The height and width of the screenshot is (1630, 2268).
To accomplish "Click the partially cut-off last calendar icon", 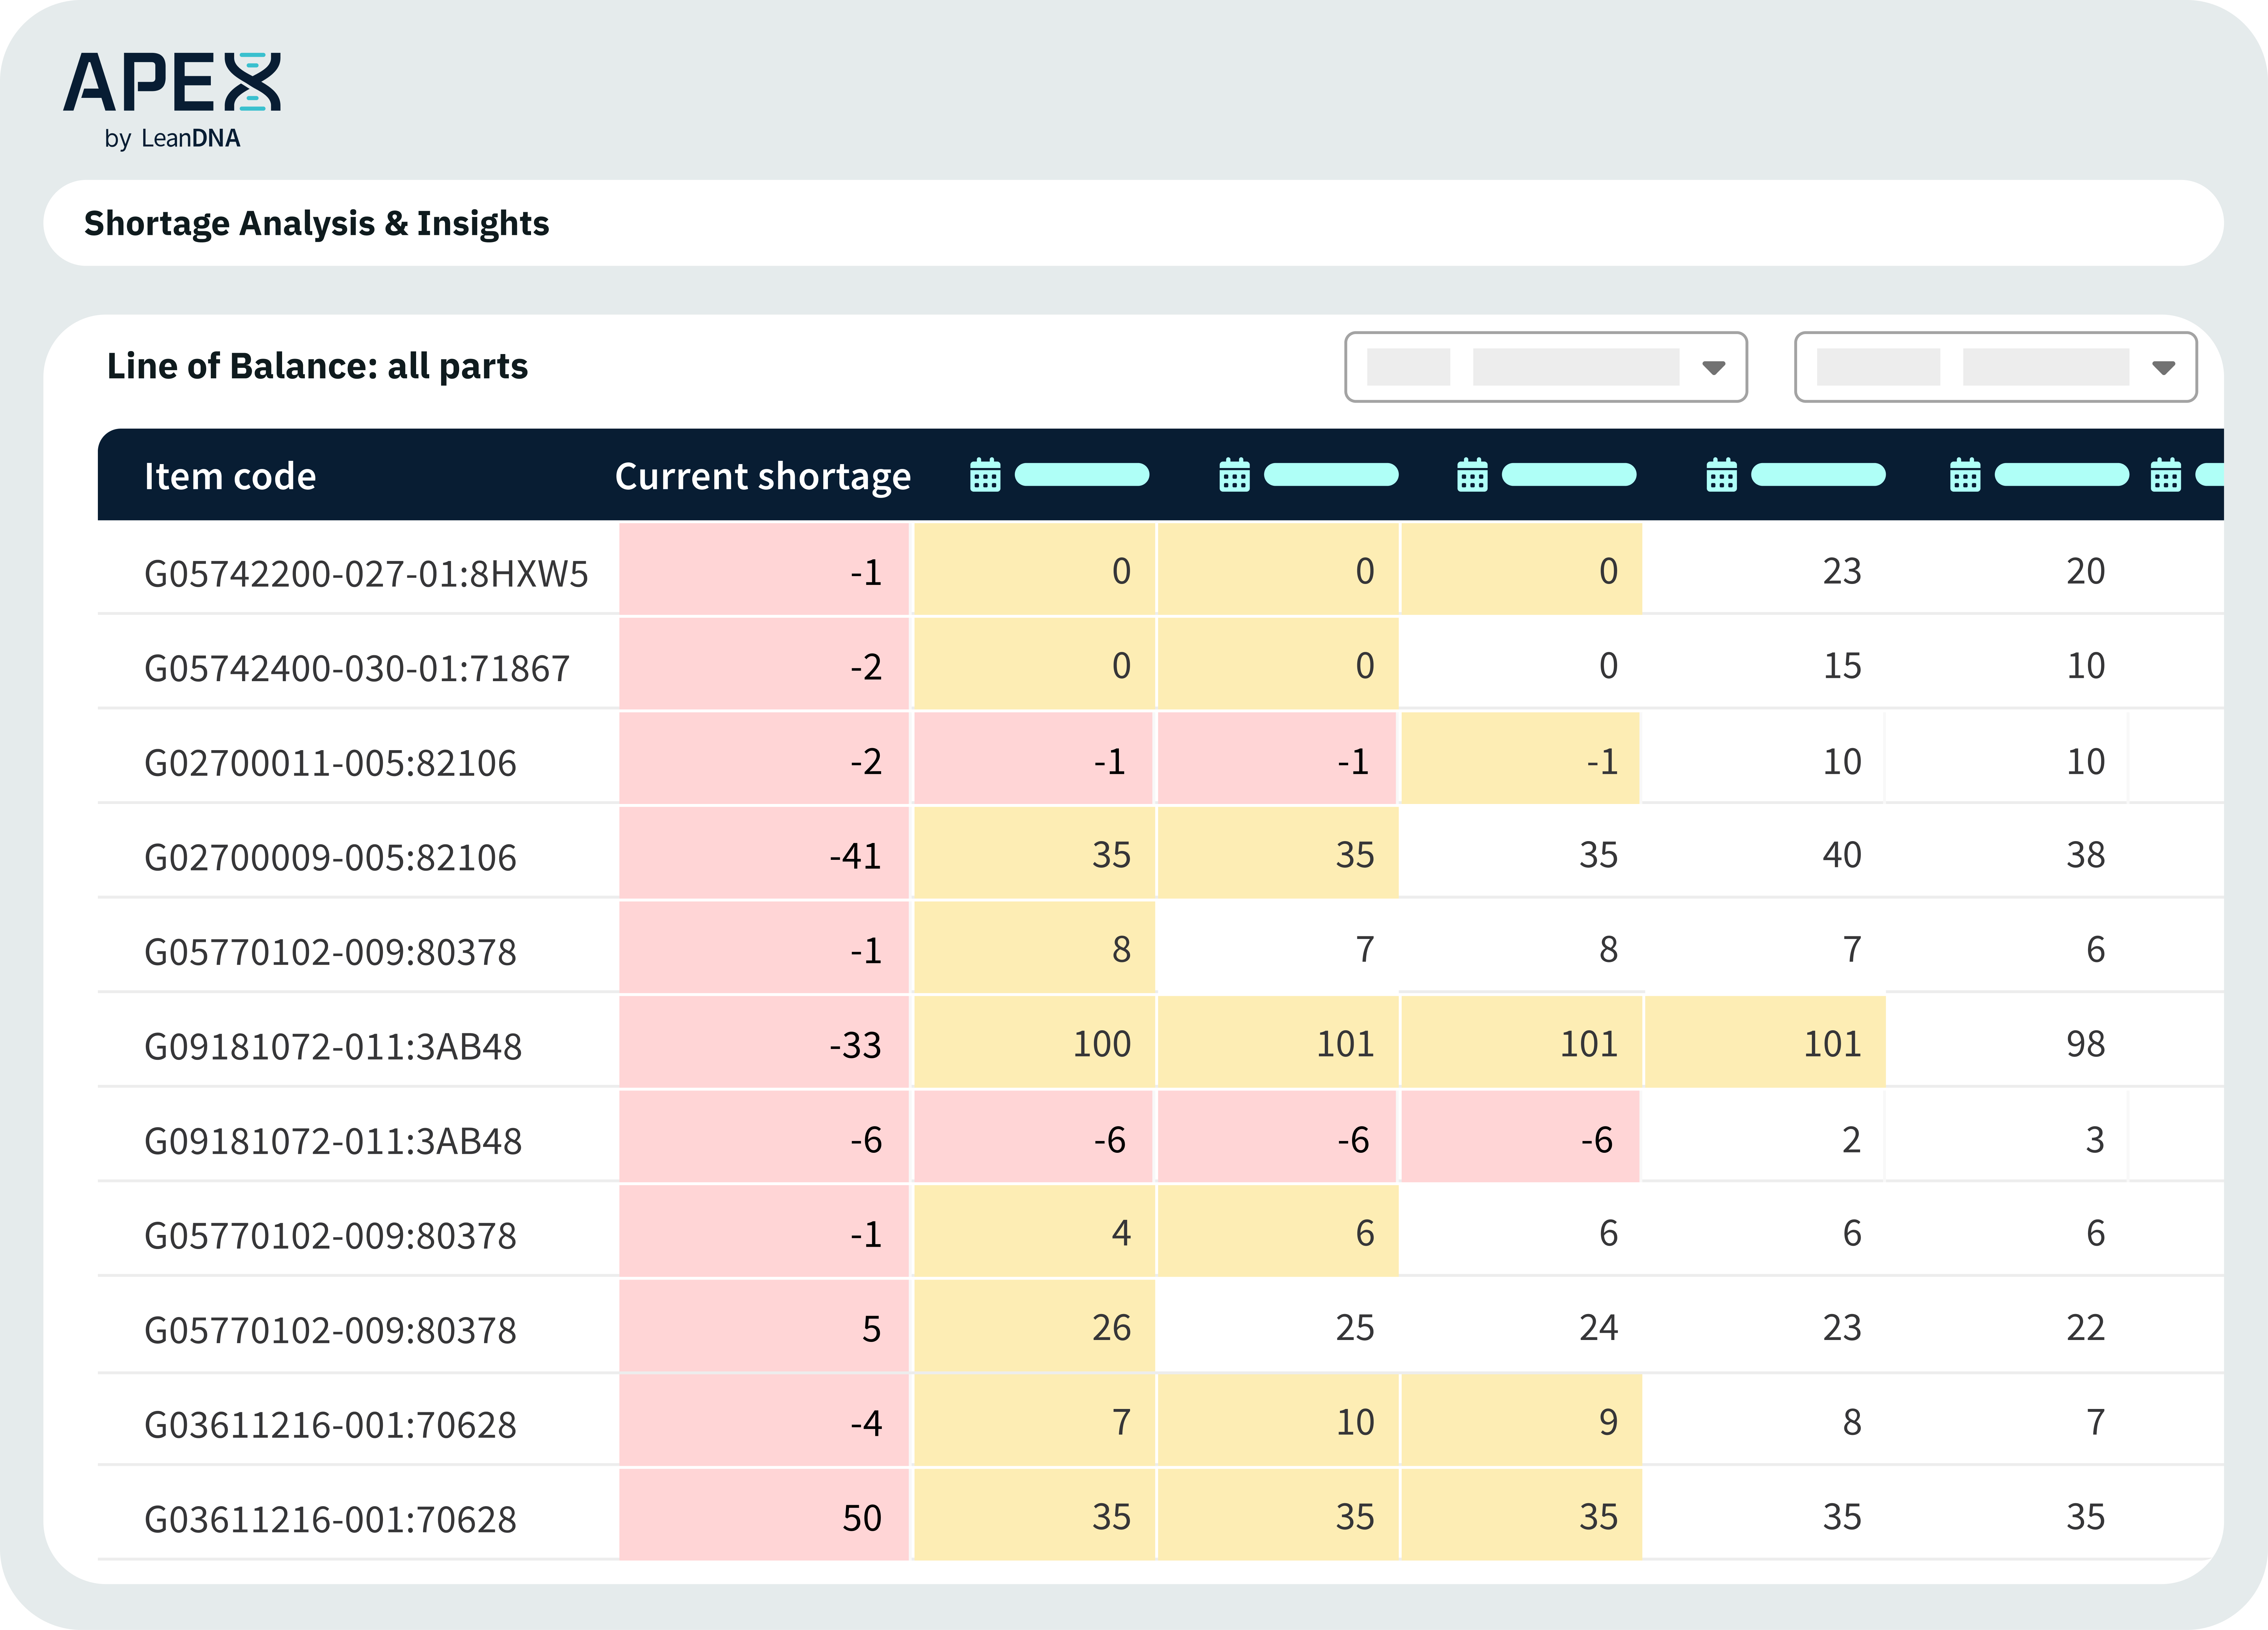I will click(x=2166, y=475).
